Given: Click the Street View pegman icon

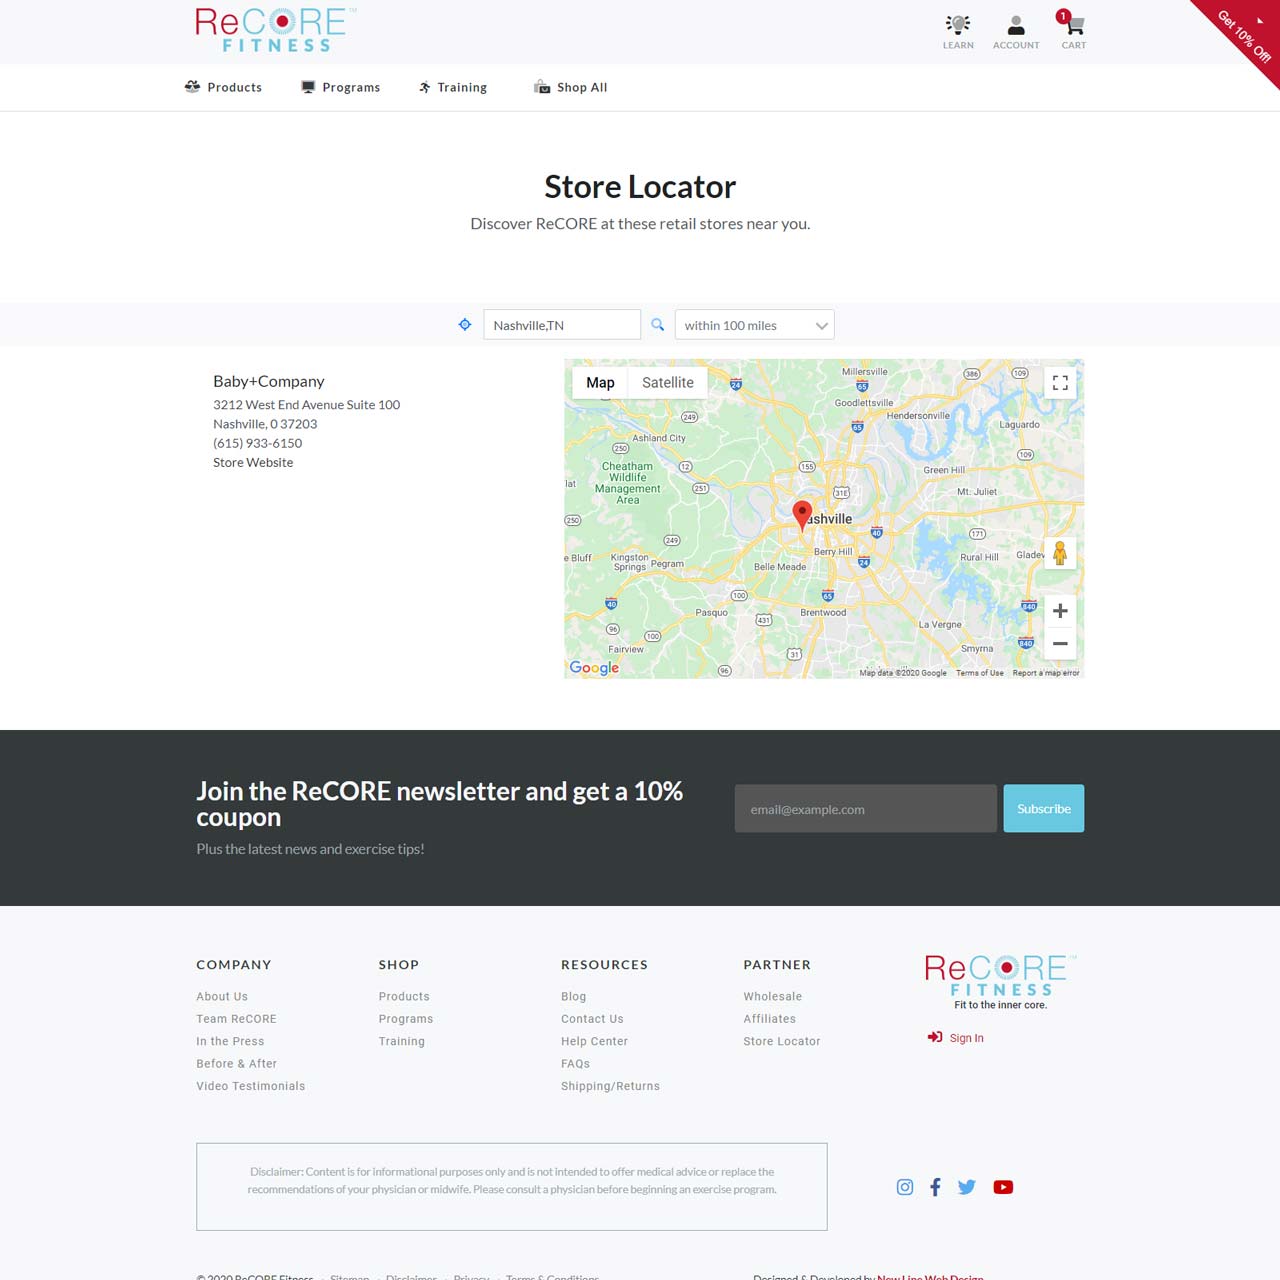Looking at the screenshot, I should click(1060, 552).
